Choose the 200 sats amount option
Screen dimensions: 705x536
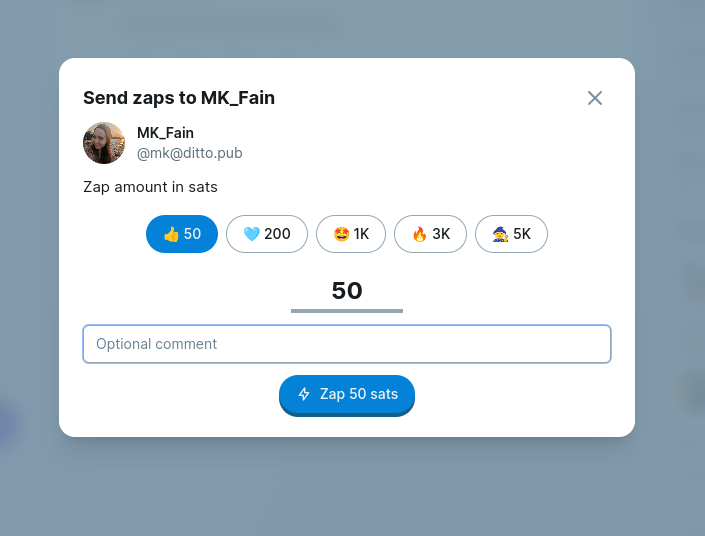(x=267, y=234)
